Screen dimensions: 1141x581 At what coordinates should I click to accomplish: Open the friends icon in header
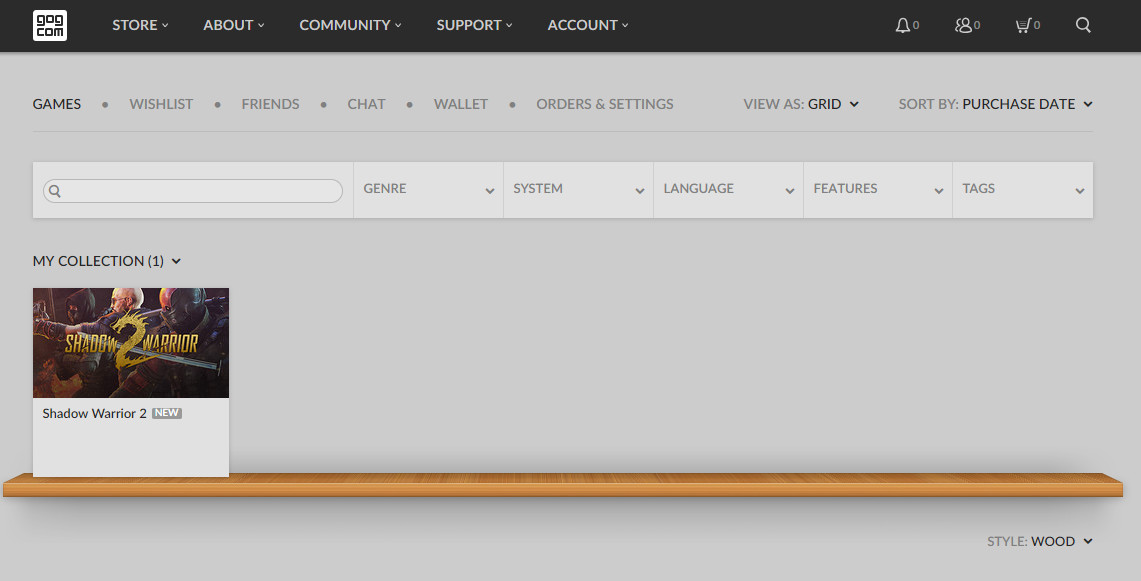(964, 25)
